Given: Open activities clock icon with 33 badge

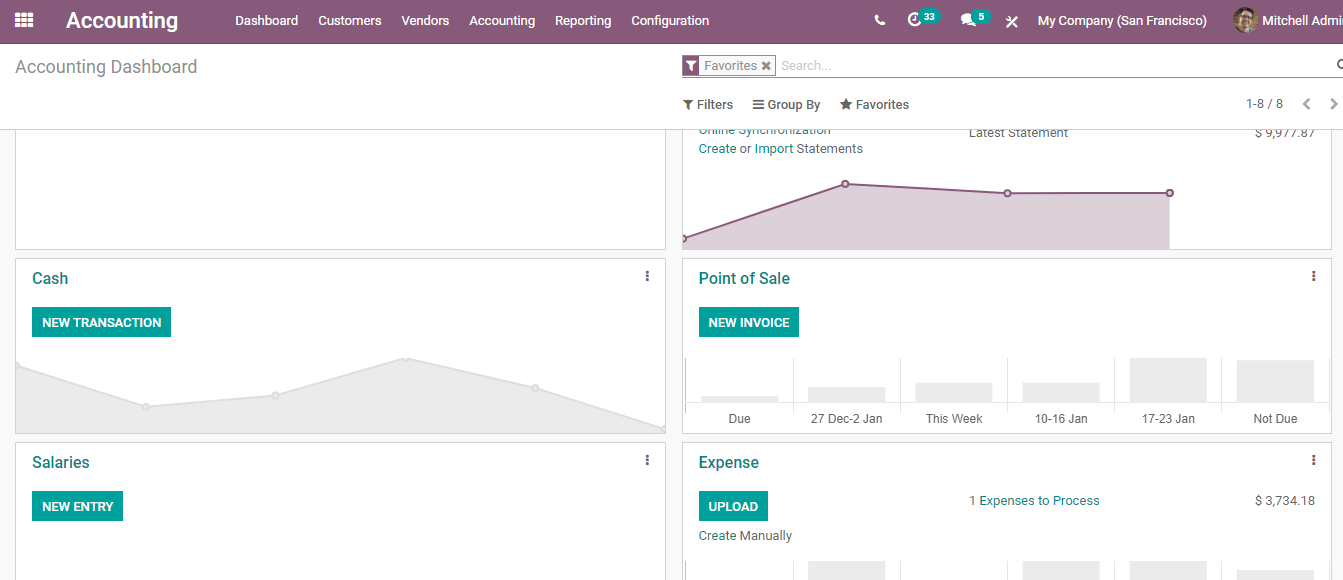Looking at the screenshot, I should 923,19.
